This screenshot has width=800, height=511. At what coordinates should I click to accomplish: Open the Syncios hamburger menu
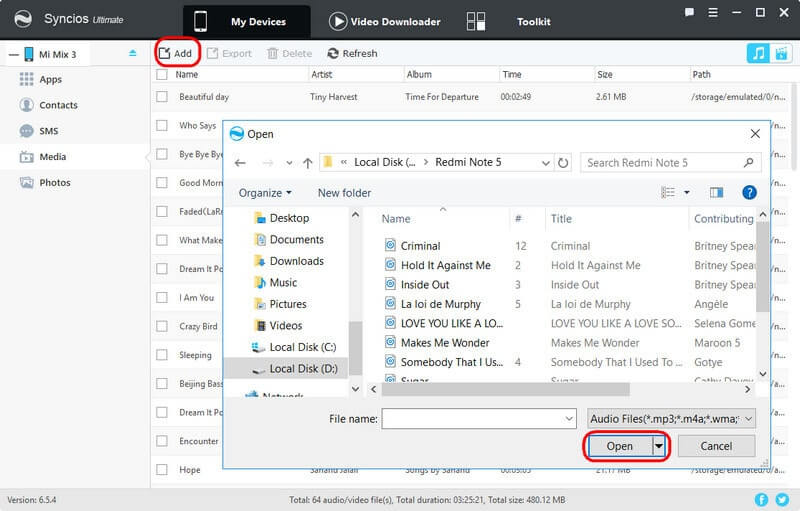coord(713,12)
